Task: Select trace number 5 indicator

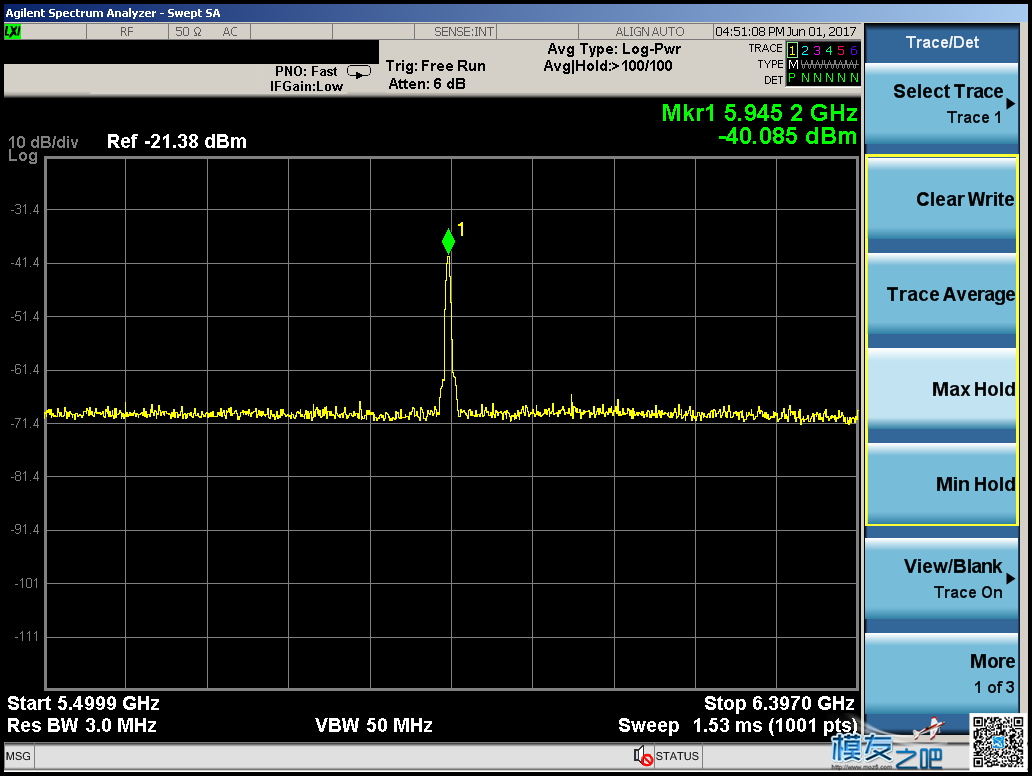Action: [x=841, y=50]
